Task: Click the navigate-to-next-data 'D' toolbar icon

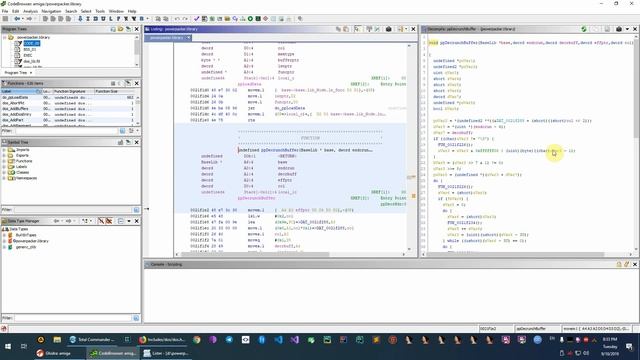Action: click(x=95, y=19)
